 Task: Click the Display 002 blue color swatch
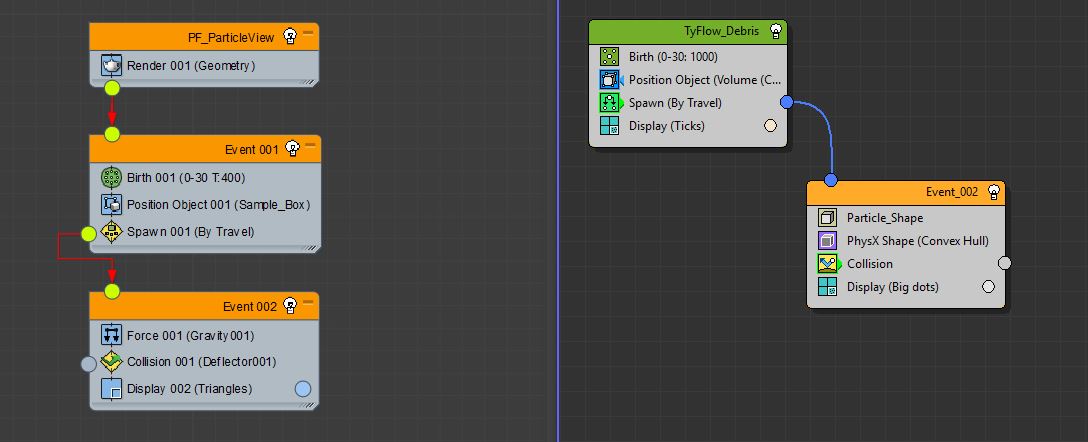[x=303, y=389]
